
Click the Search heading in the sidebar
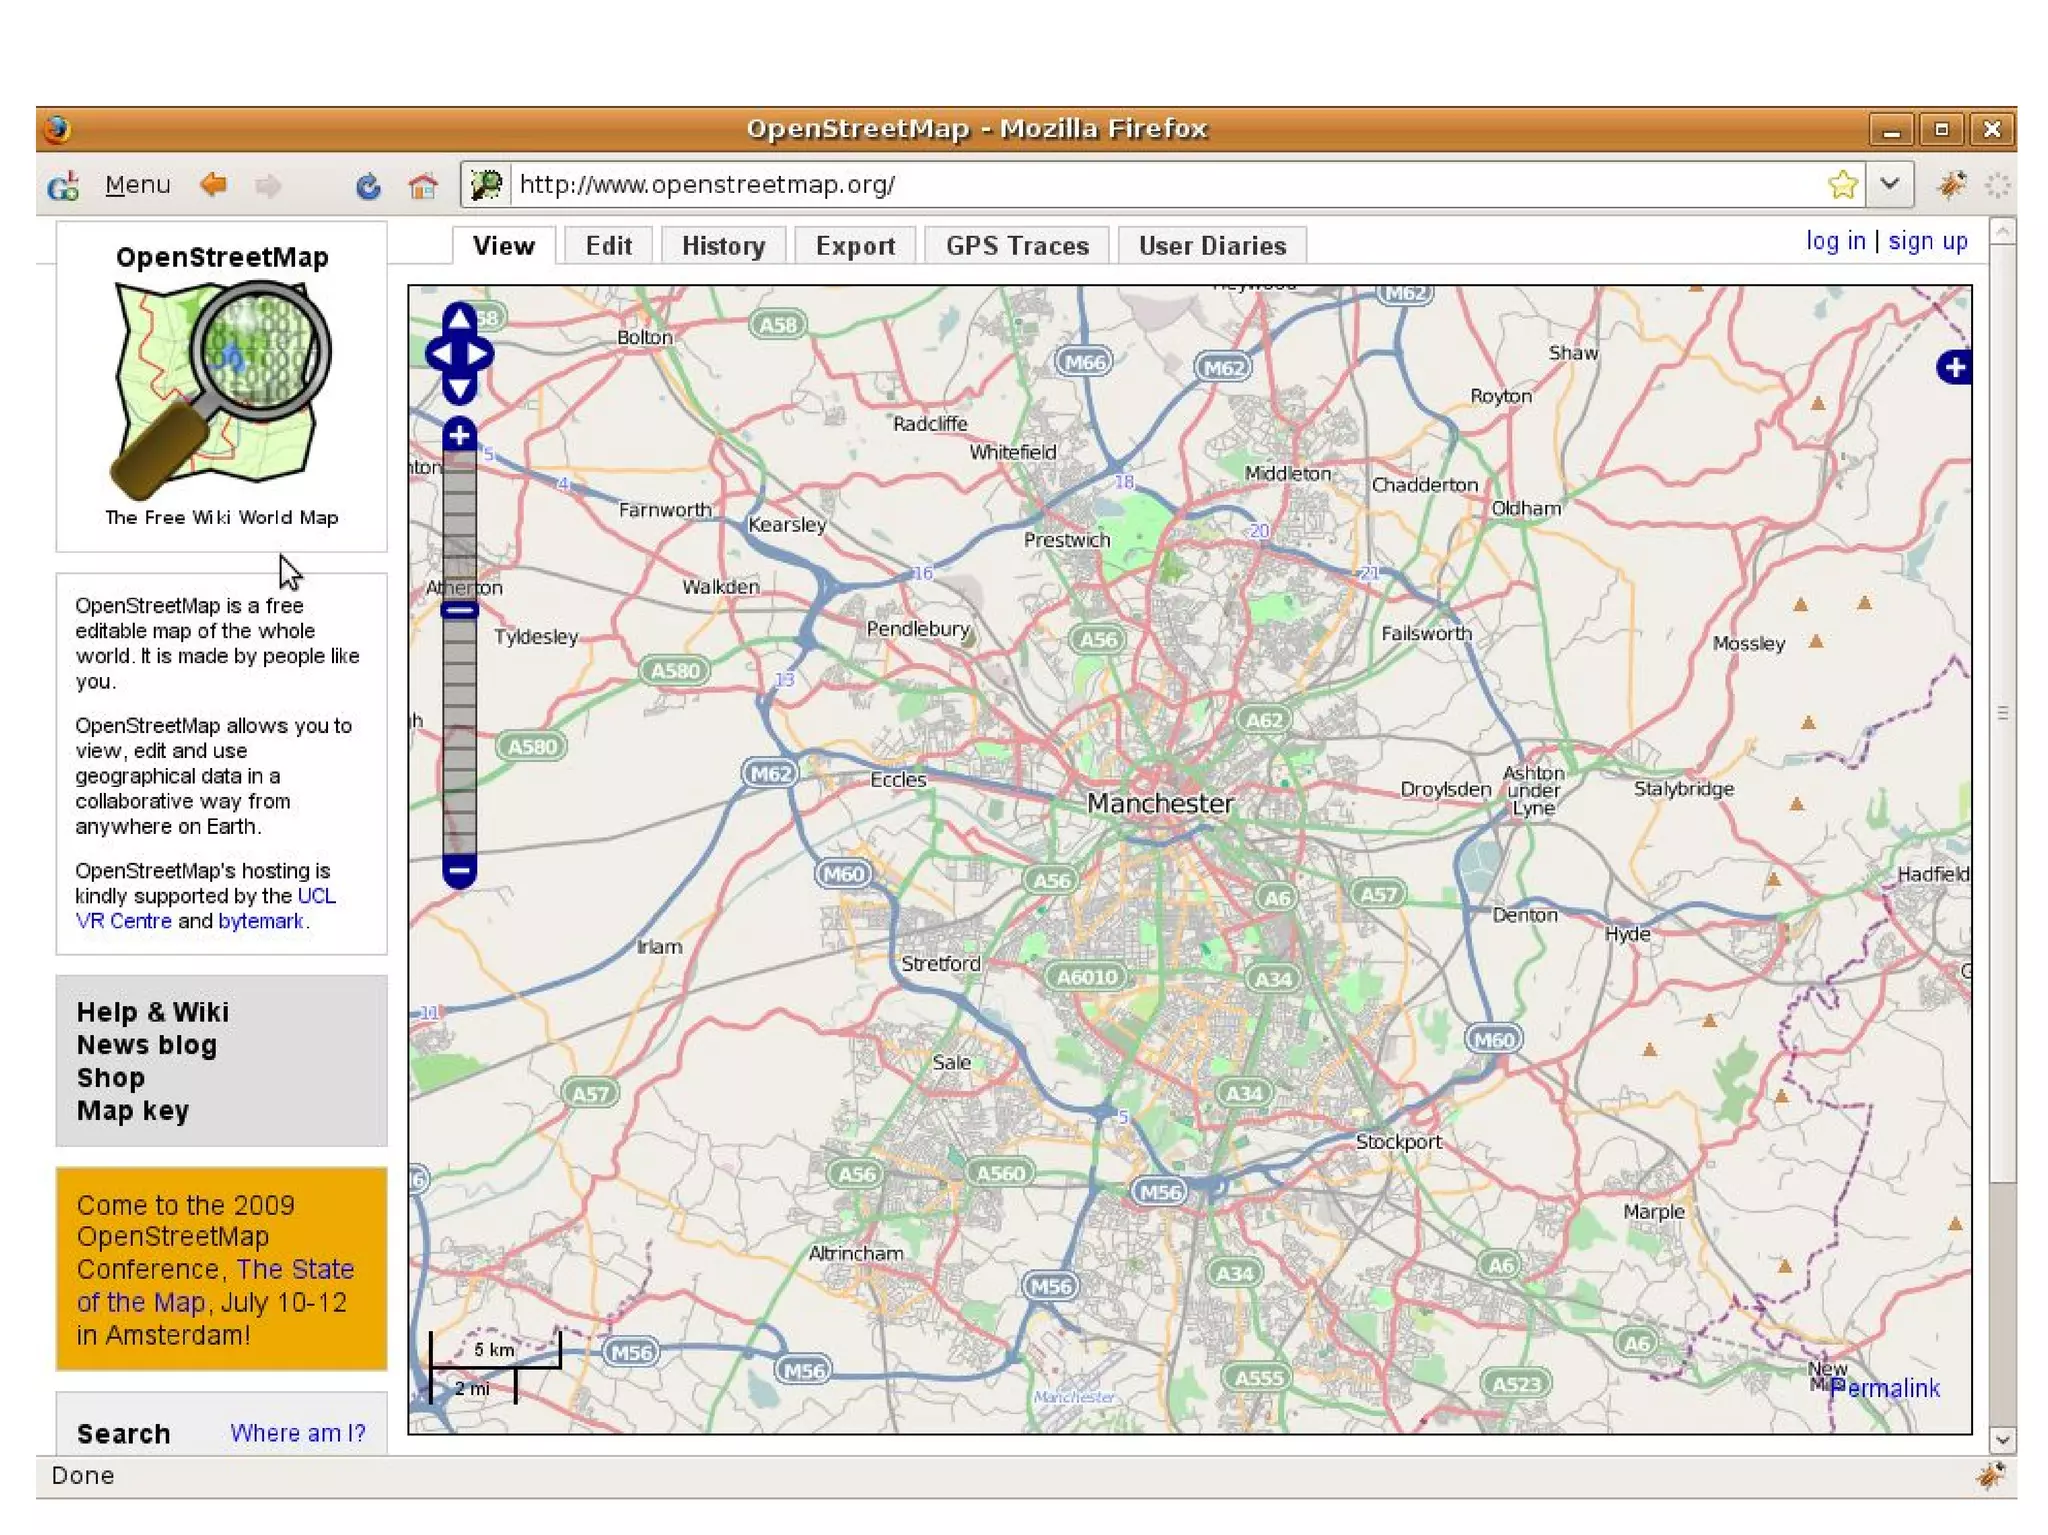[124, 1434]
